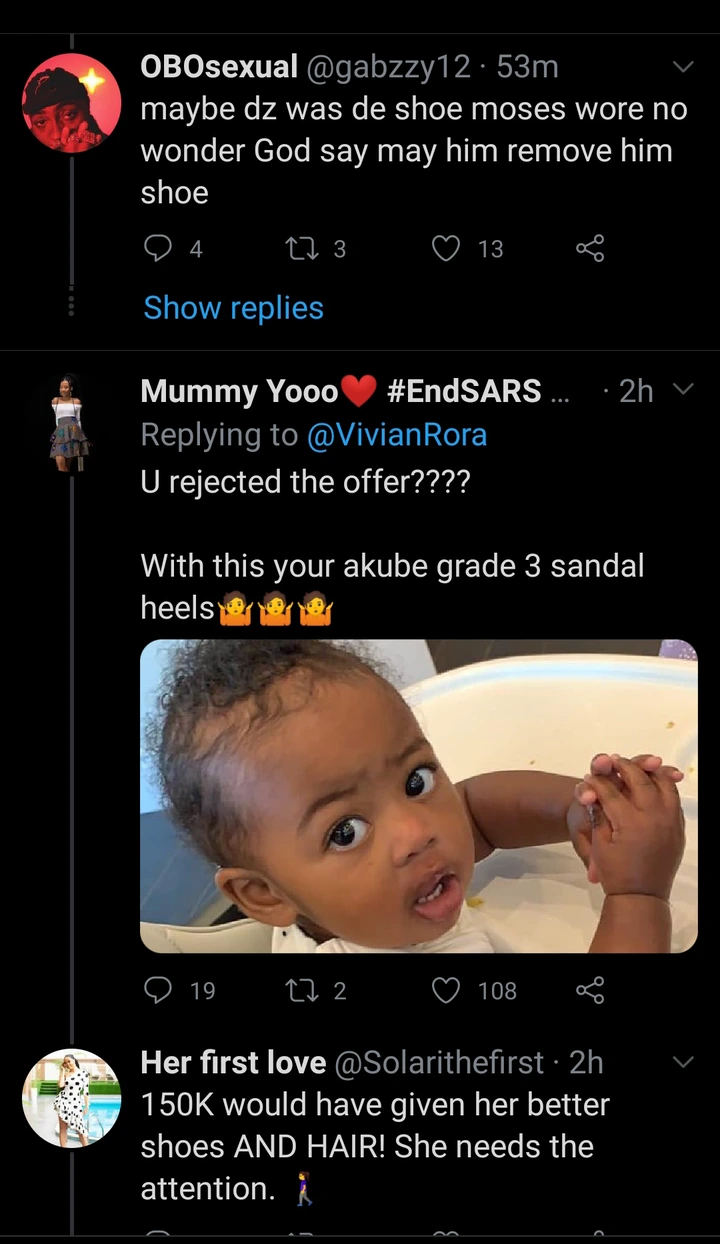Open Mummy Yooo tweet options chevron
Screen dimensions: 720x1244
pyautogui.click(x=683, y=390)
